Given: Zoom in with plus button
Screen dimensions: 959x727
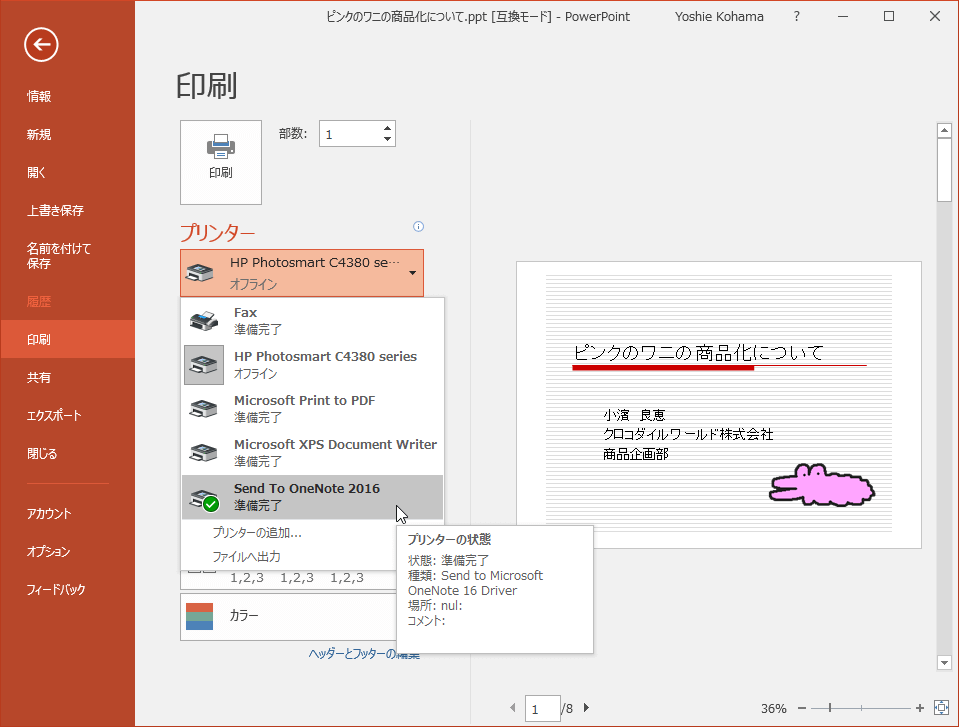Looking at the screenshot, I should (920, 708).
